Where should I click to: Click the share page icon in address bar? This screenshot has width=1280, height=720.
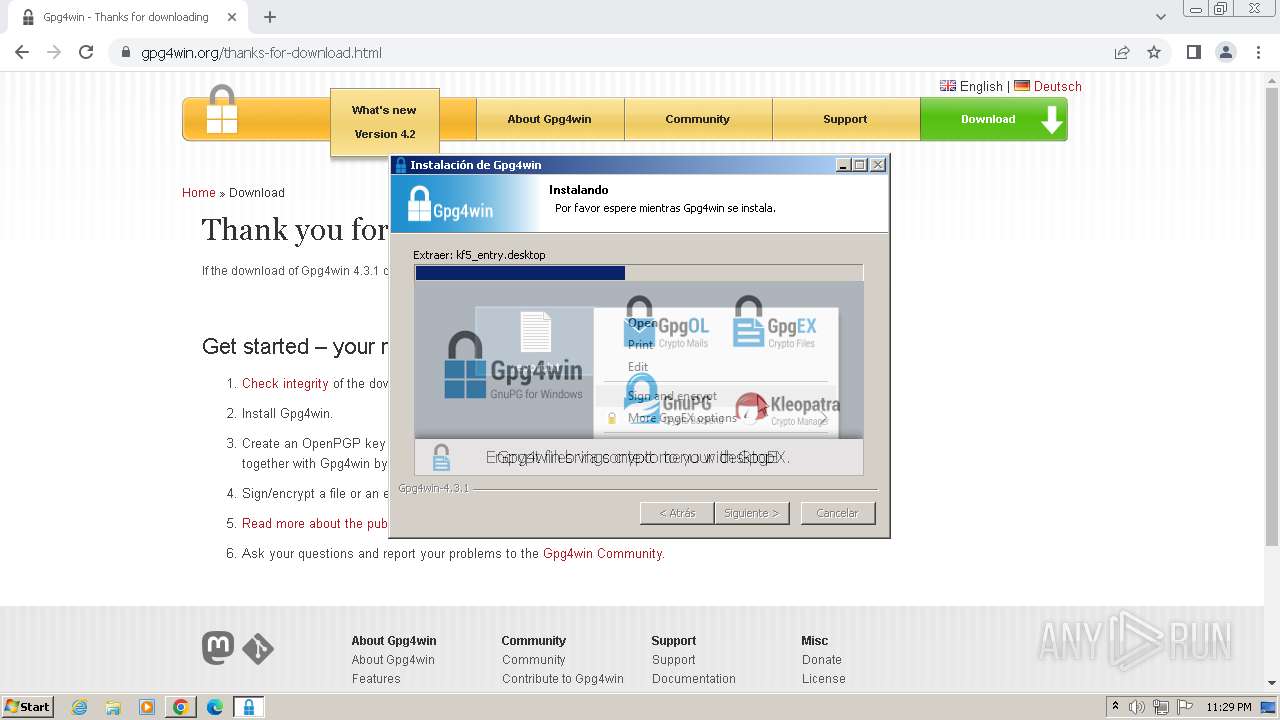(1122, 52)
